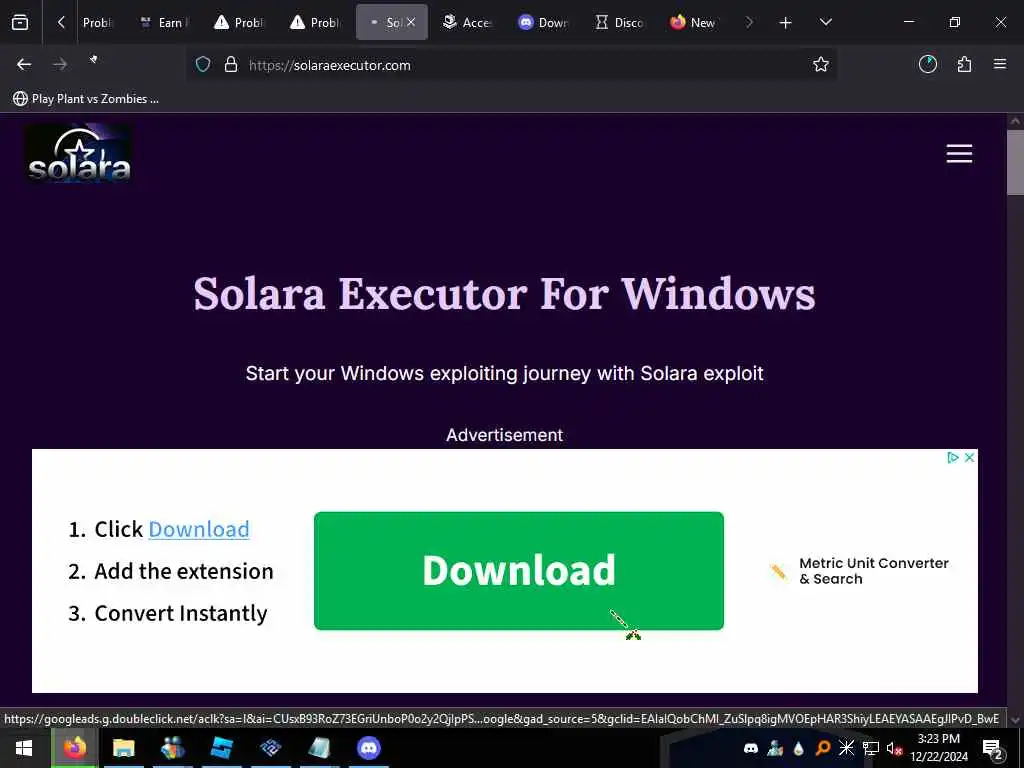The height and width of the screenshot is (768, 1024).
Task: Open the Windows Start menu
Action: click(24, 748)
